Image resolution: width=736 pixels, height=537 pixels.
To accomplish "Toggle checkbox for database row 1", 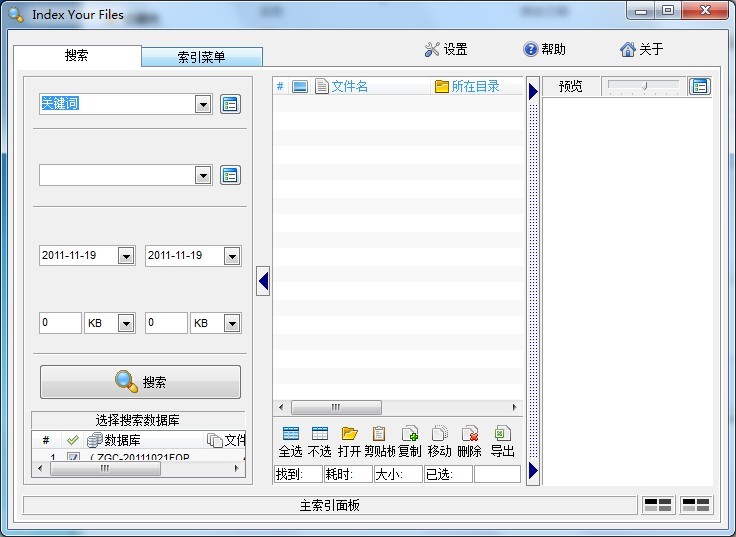I will tap(73, 459).
